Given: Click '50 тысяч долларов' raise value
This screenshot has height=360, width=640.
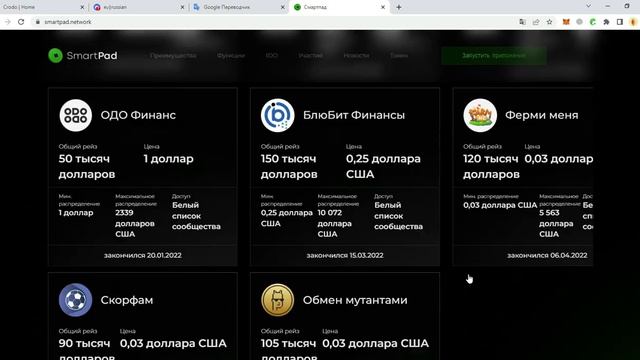Looking at the screenshot, I should point(87,167).
